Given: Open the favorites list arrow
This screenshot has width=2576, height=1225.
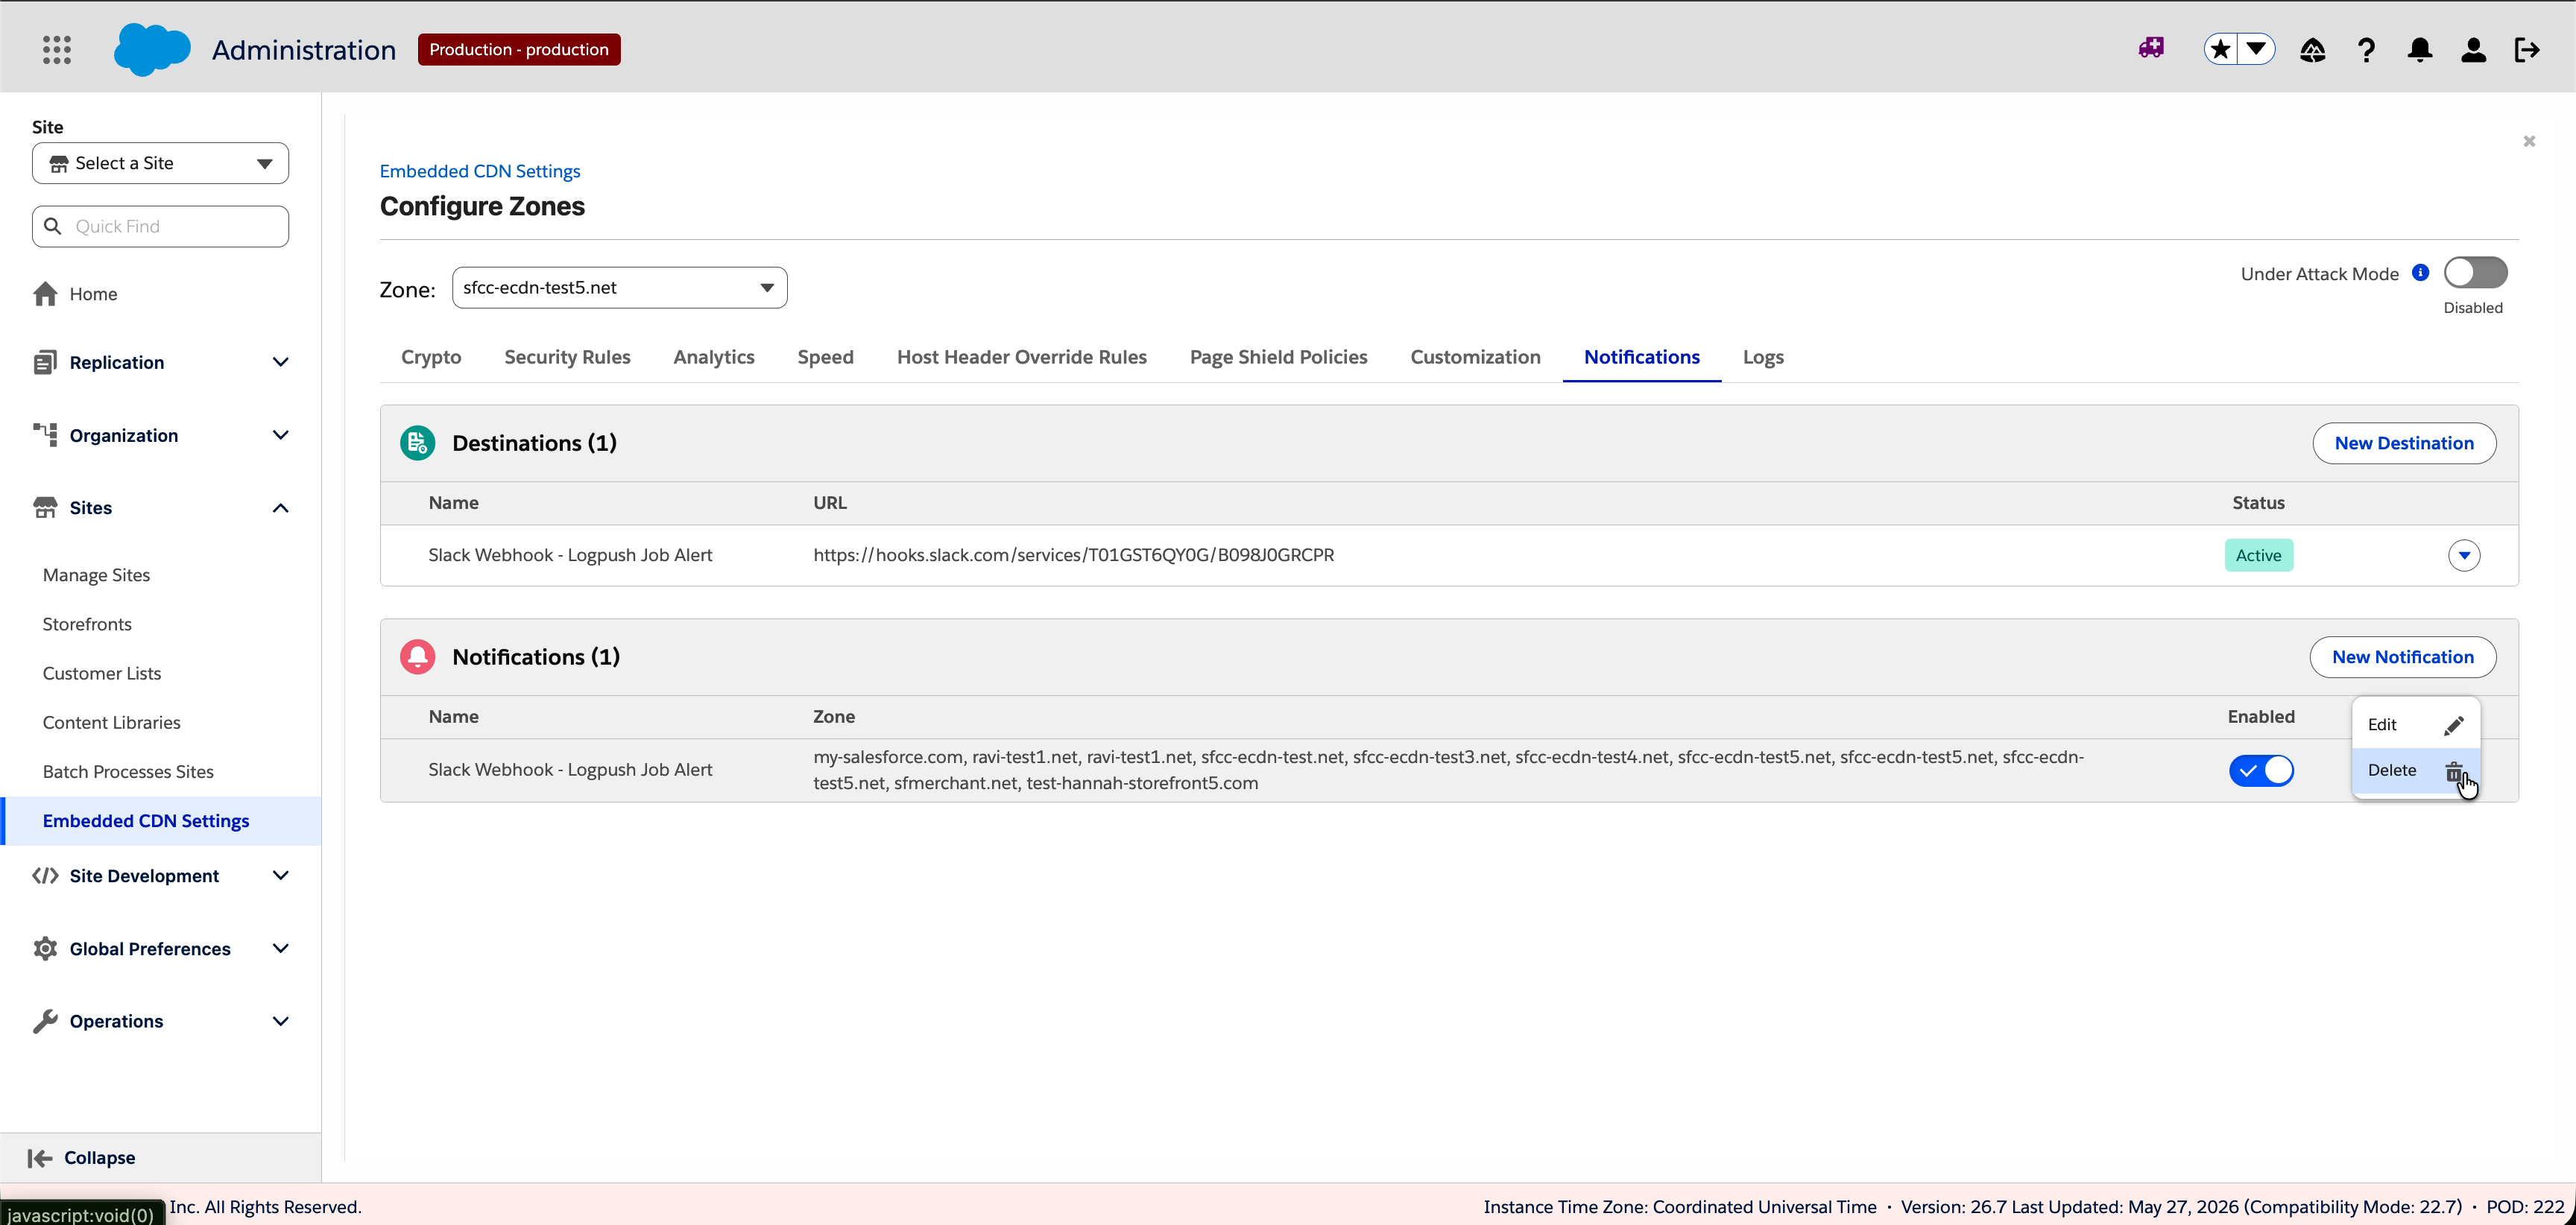Looking at the screenshot, I should pyautogui.click(x=2256, y=49).
